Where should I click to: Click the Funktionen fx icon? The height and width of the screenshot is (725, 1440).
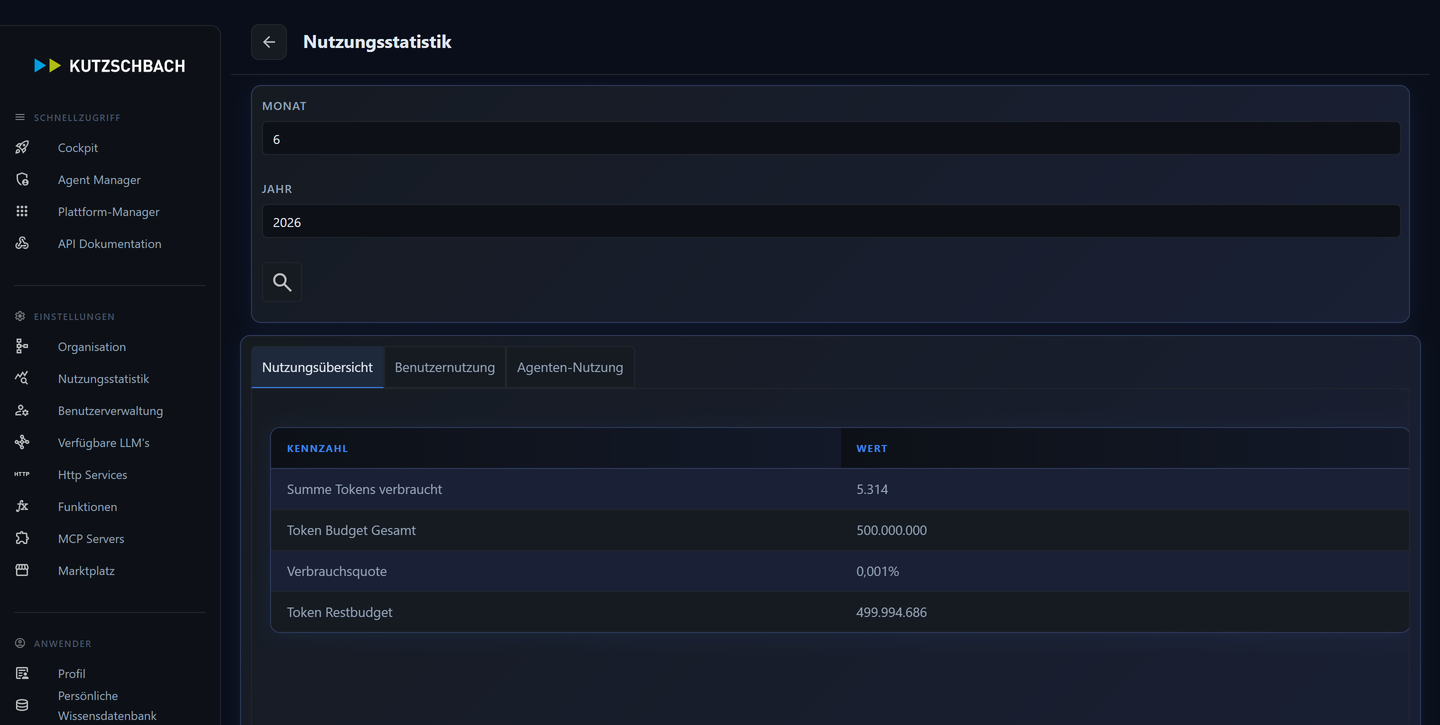[22, 507]
